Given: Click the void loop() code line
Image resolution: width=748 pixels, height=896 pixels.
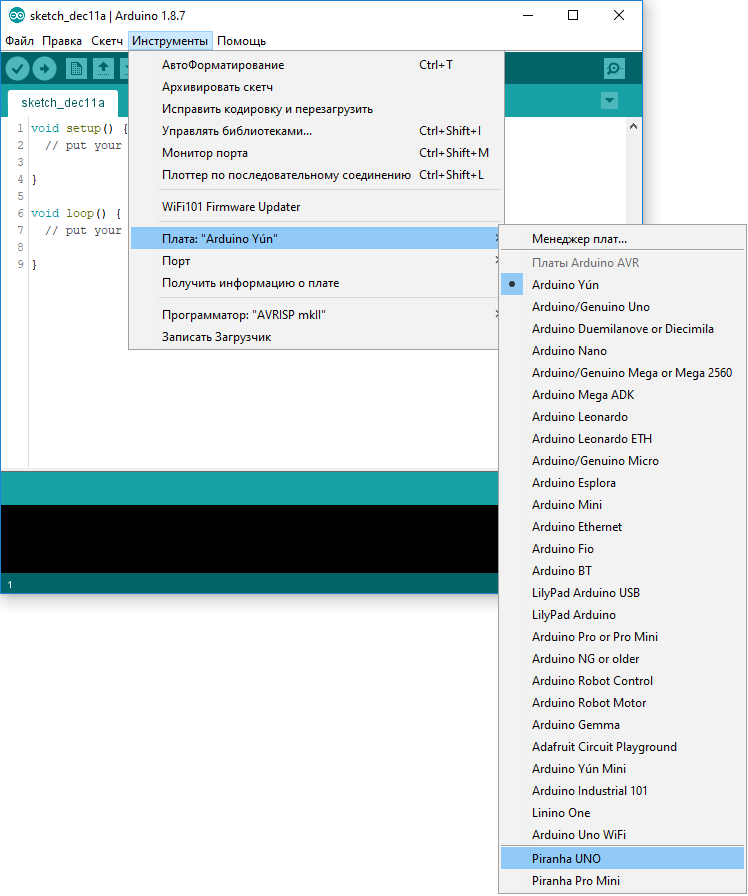Looking at the screenshot, I should click(x=75, y=213).
